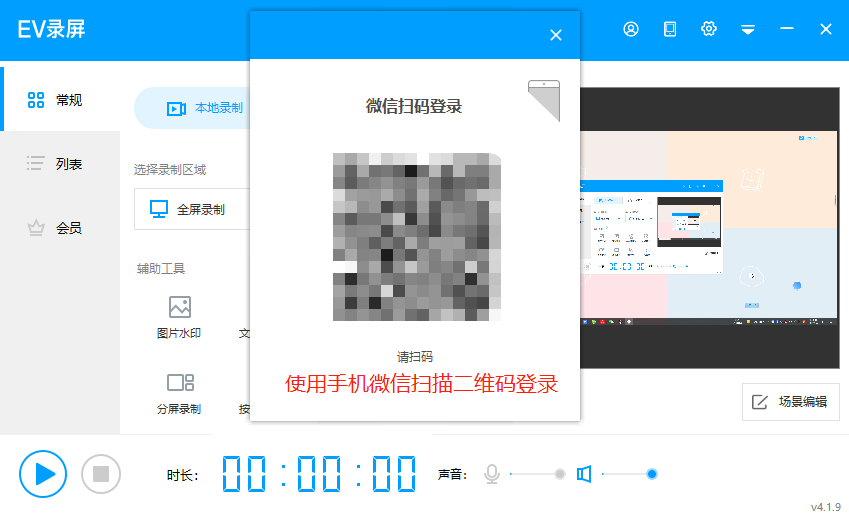Start recording with the play button
849x513 pixels.
point(43,474)
